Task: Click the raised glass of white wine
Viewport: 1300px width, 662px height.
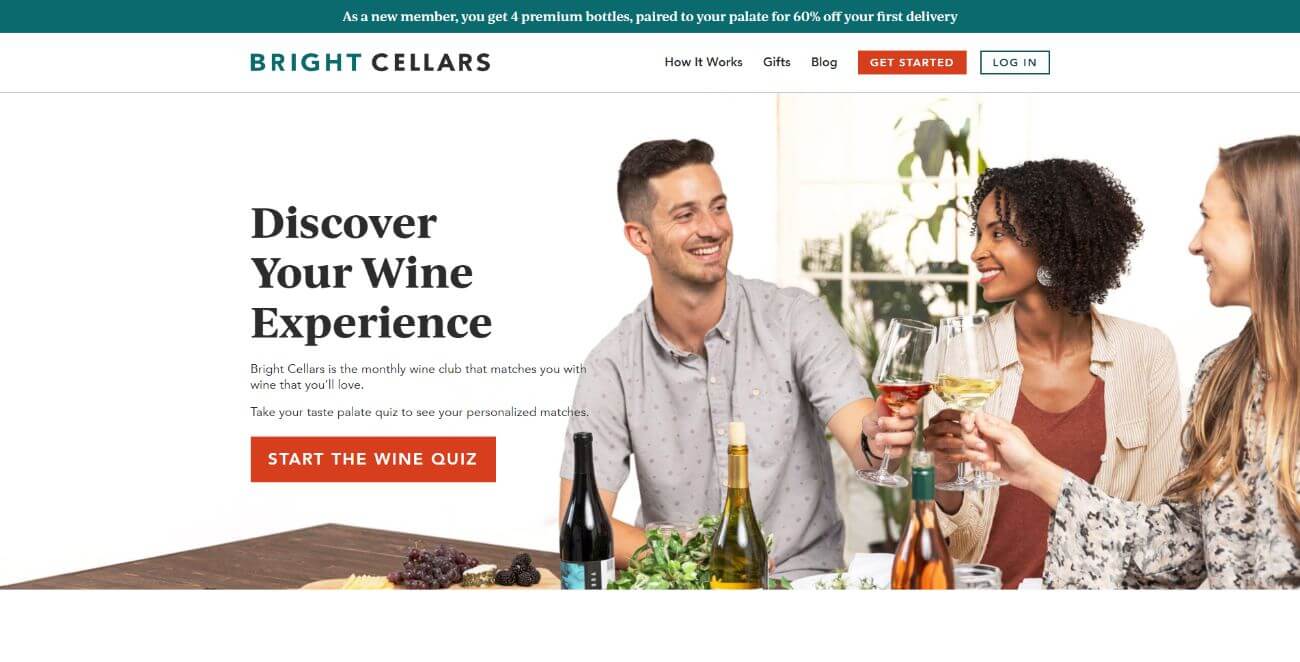Action: (965, 402)
